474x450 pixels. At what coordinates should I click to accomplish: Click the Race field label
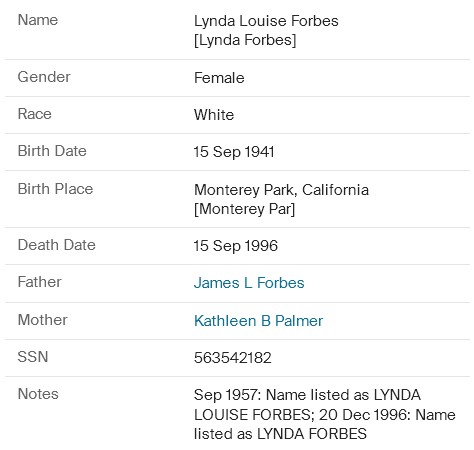click(x=35, y=114)
